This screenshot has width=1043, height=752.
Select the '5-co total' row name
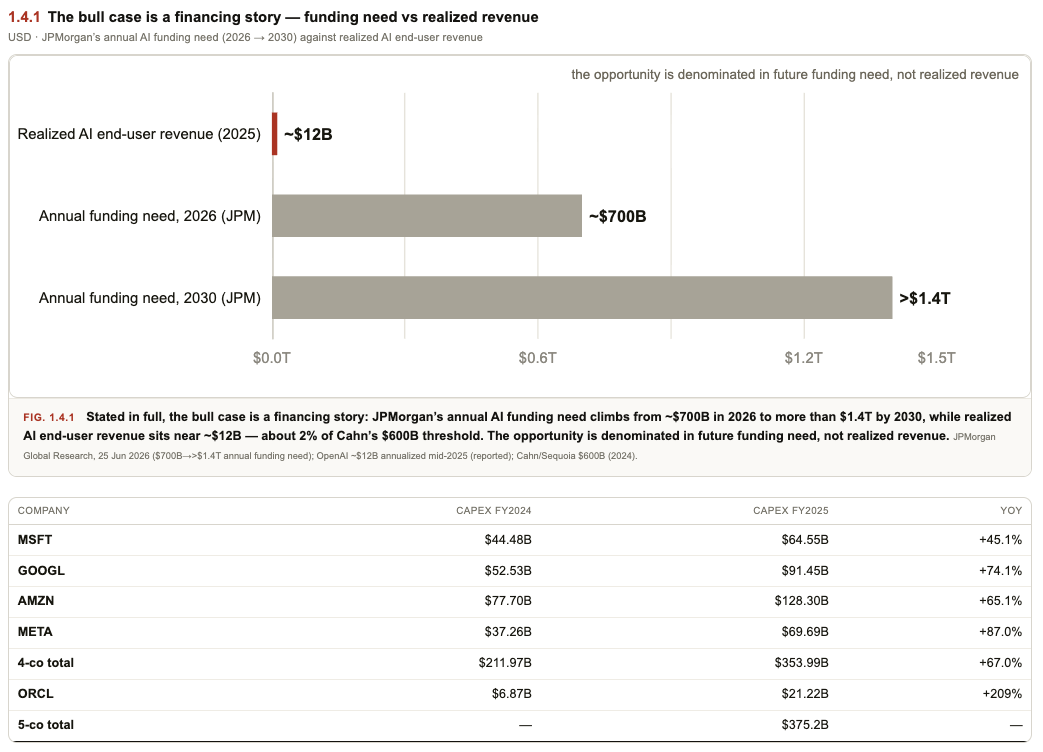46,725
